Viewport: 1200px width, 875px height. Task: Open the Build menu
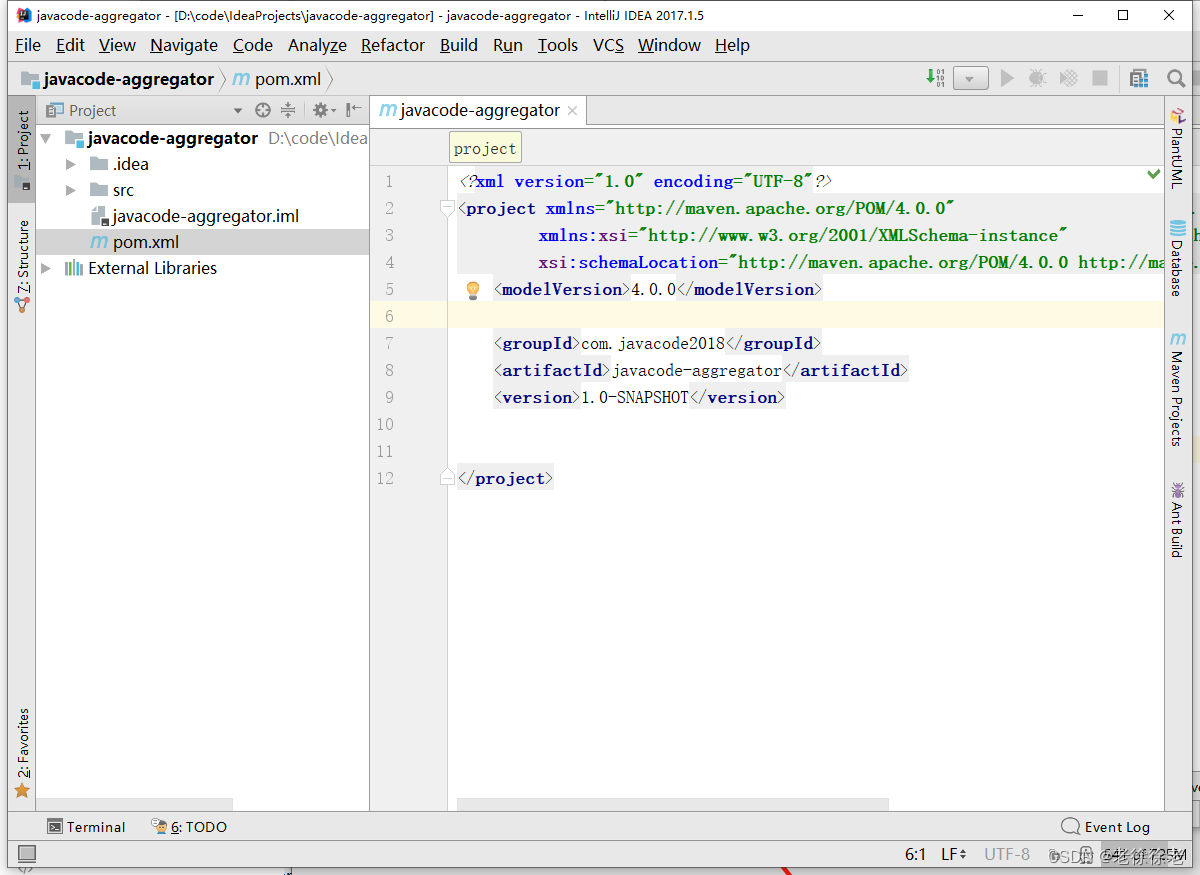pyautogui.click(x=459, y=45)
